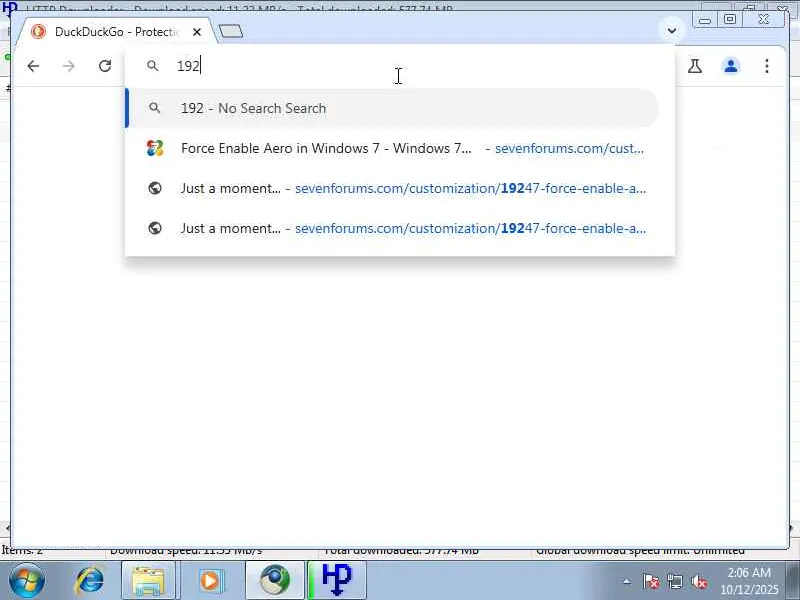Close the DuckDuckGo tab
The height and width of the screenshot is (600, 800).
pos(197,32)
